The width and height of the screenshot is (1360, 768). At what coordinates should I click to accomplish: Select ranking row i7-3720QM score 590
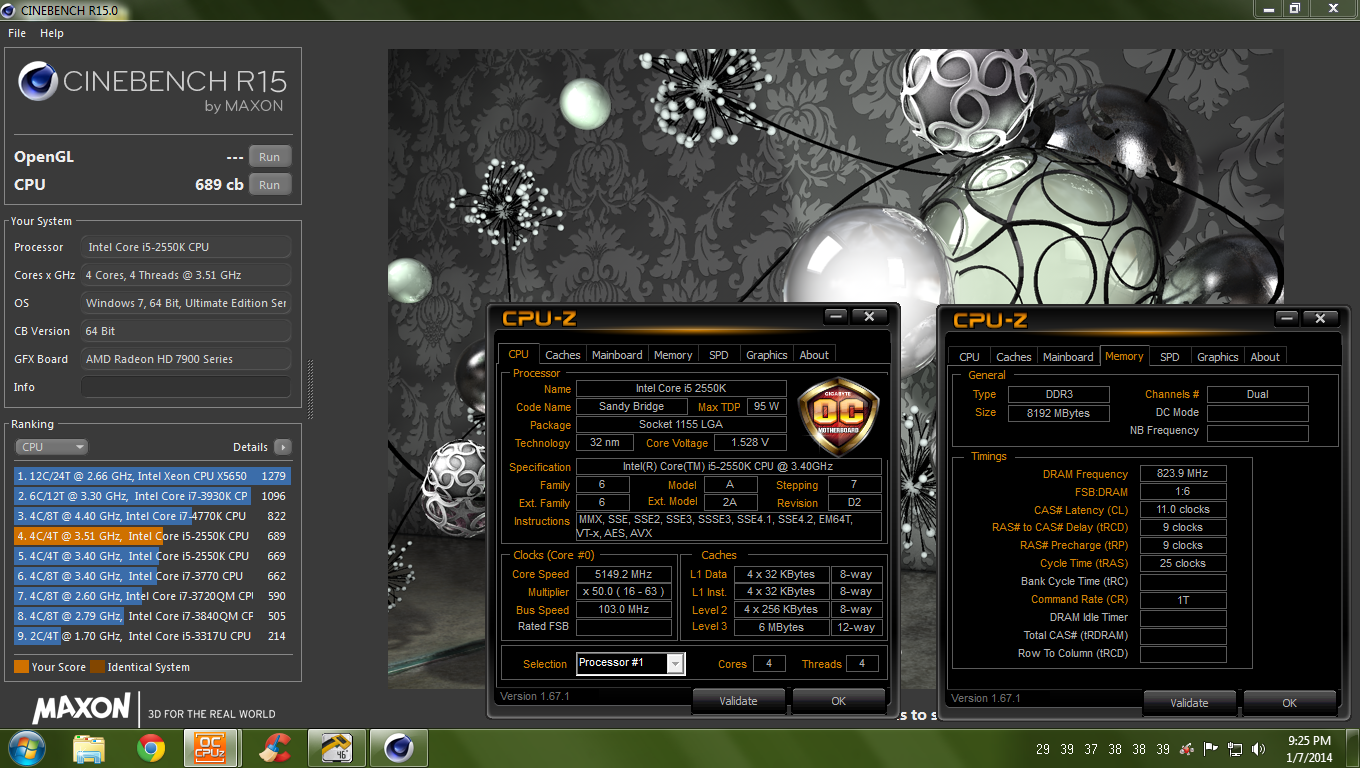152,596
